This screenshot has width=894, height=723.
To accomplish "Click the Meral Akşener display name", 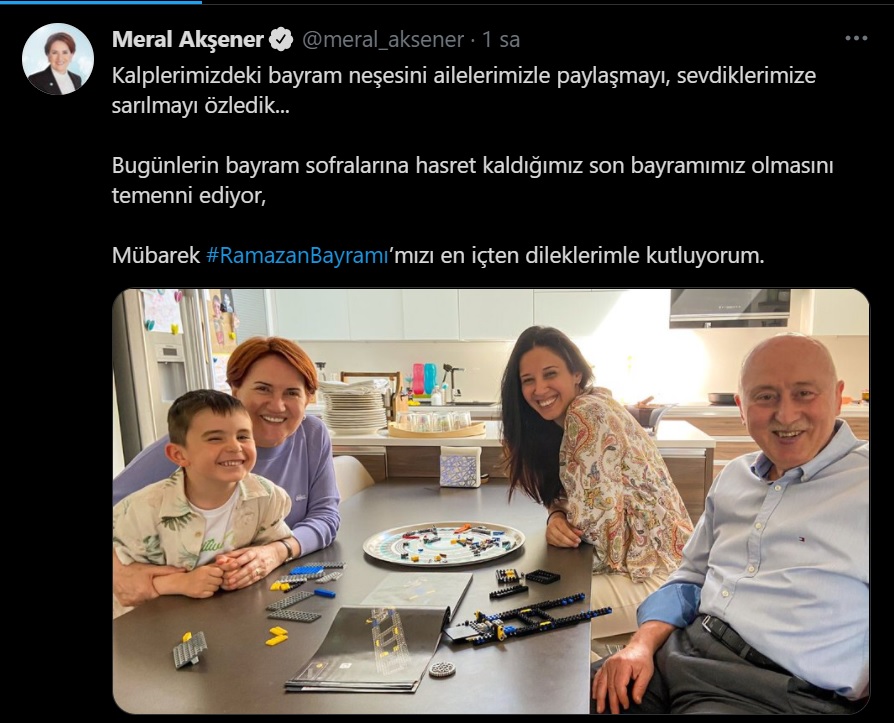I will pyautogui.click(x=188, y=39).
